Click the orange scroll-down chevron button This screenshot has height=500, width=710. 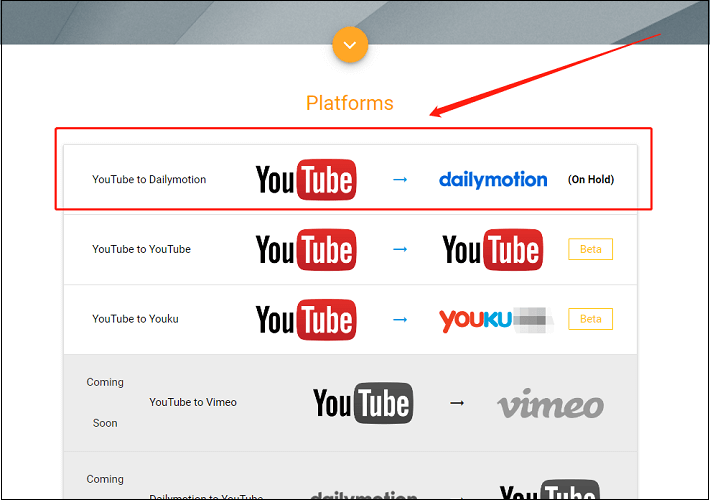(350, 45)
